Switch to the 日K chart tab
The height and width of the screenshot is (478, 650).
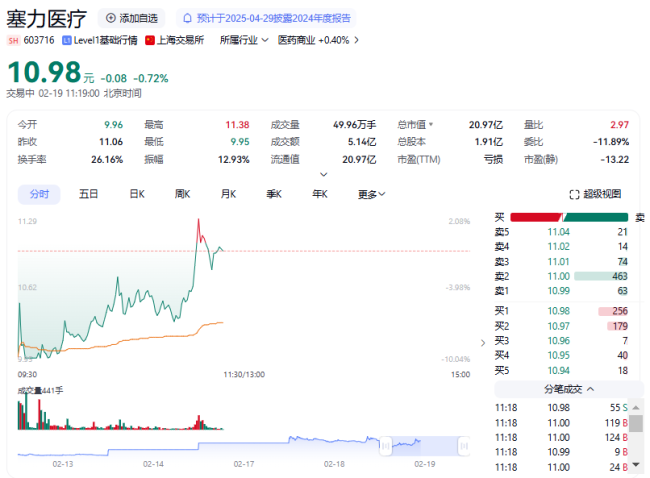click(x=137, y=194)
